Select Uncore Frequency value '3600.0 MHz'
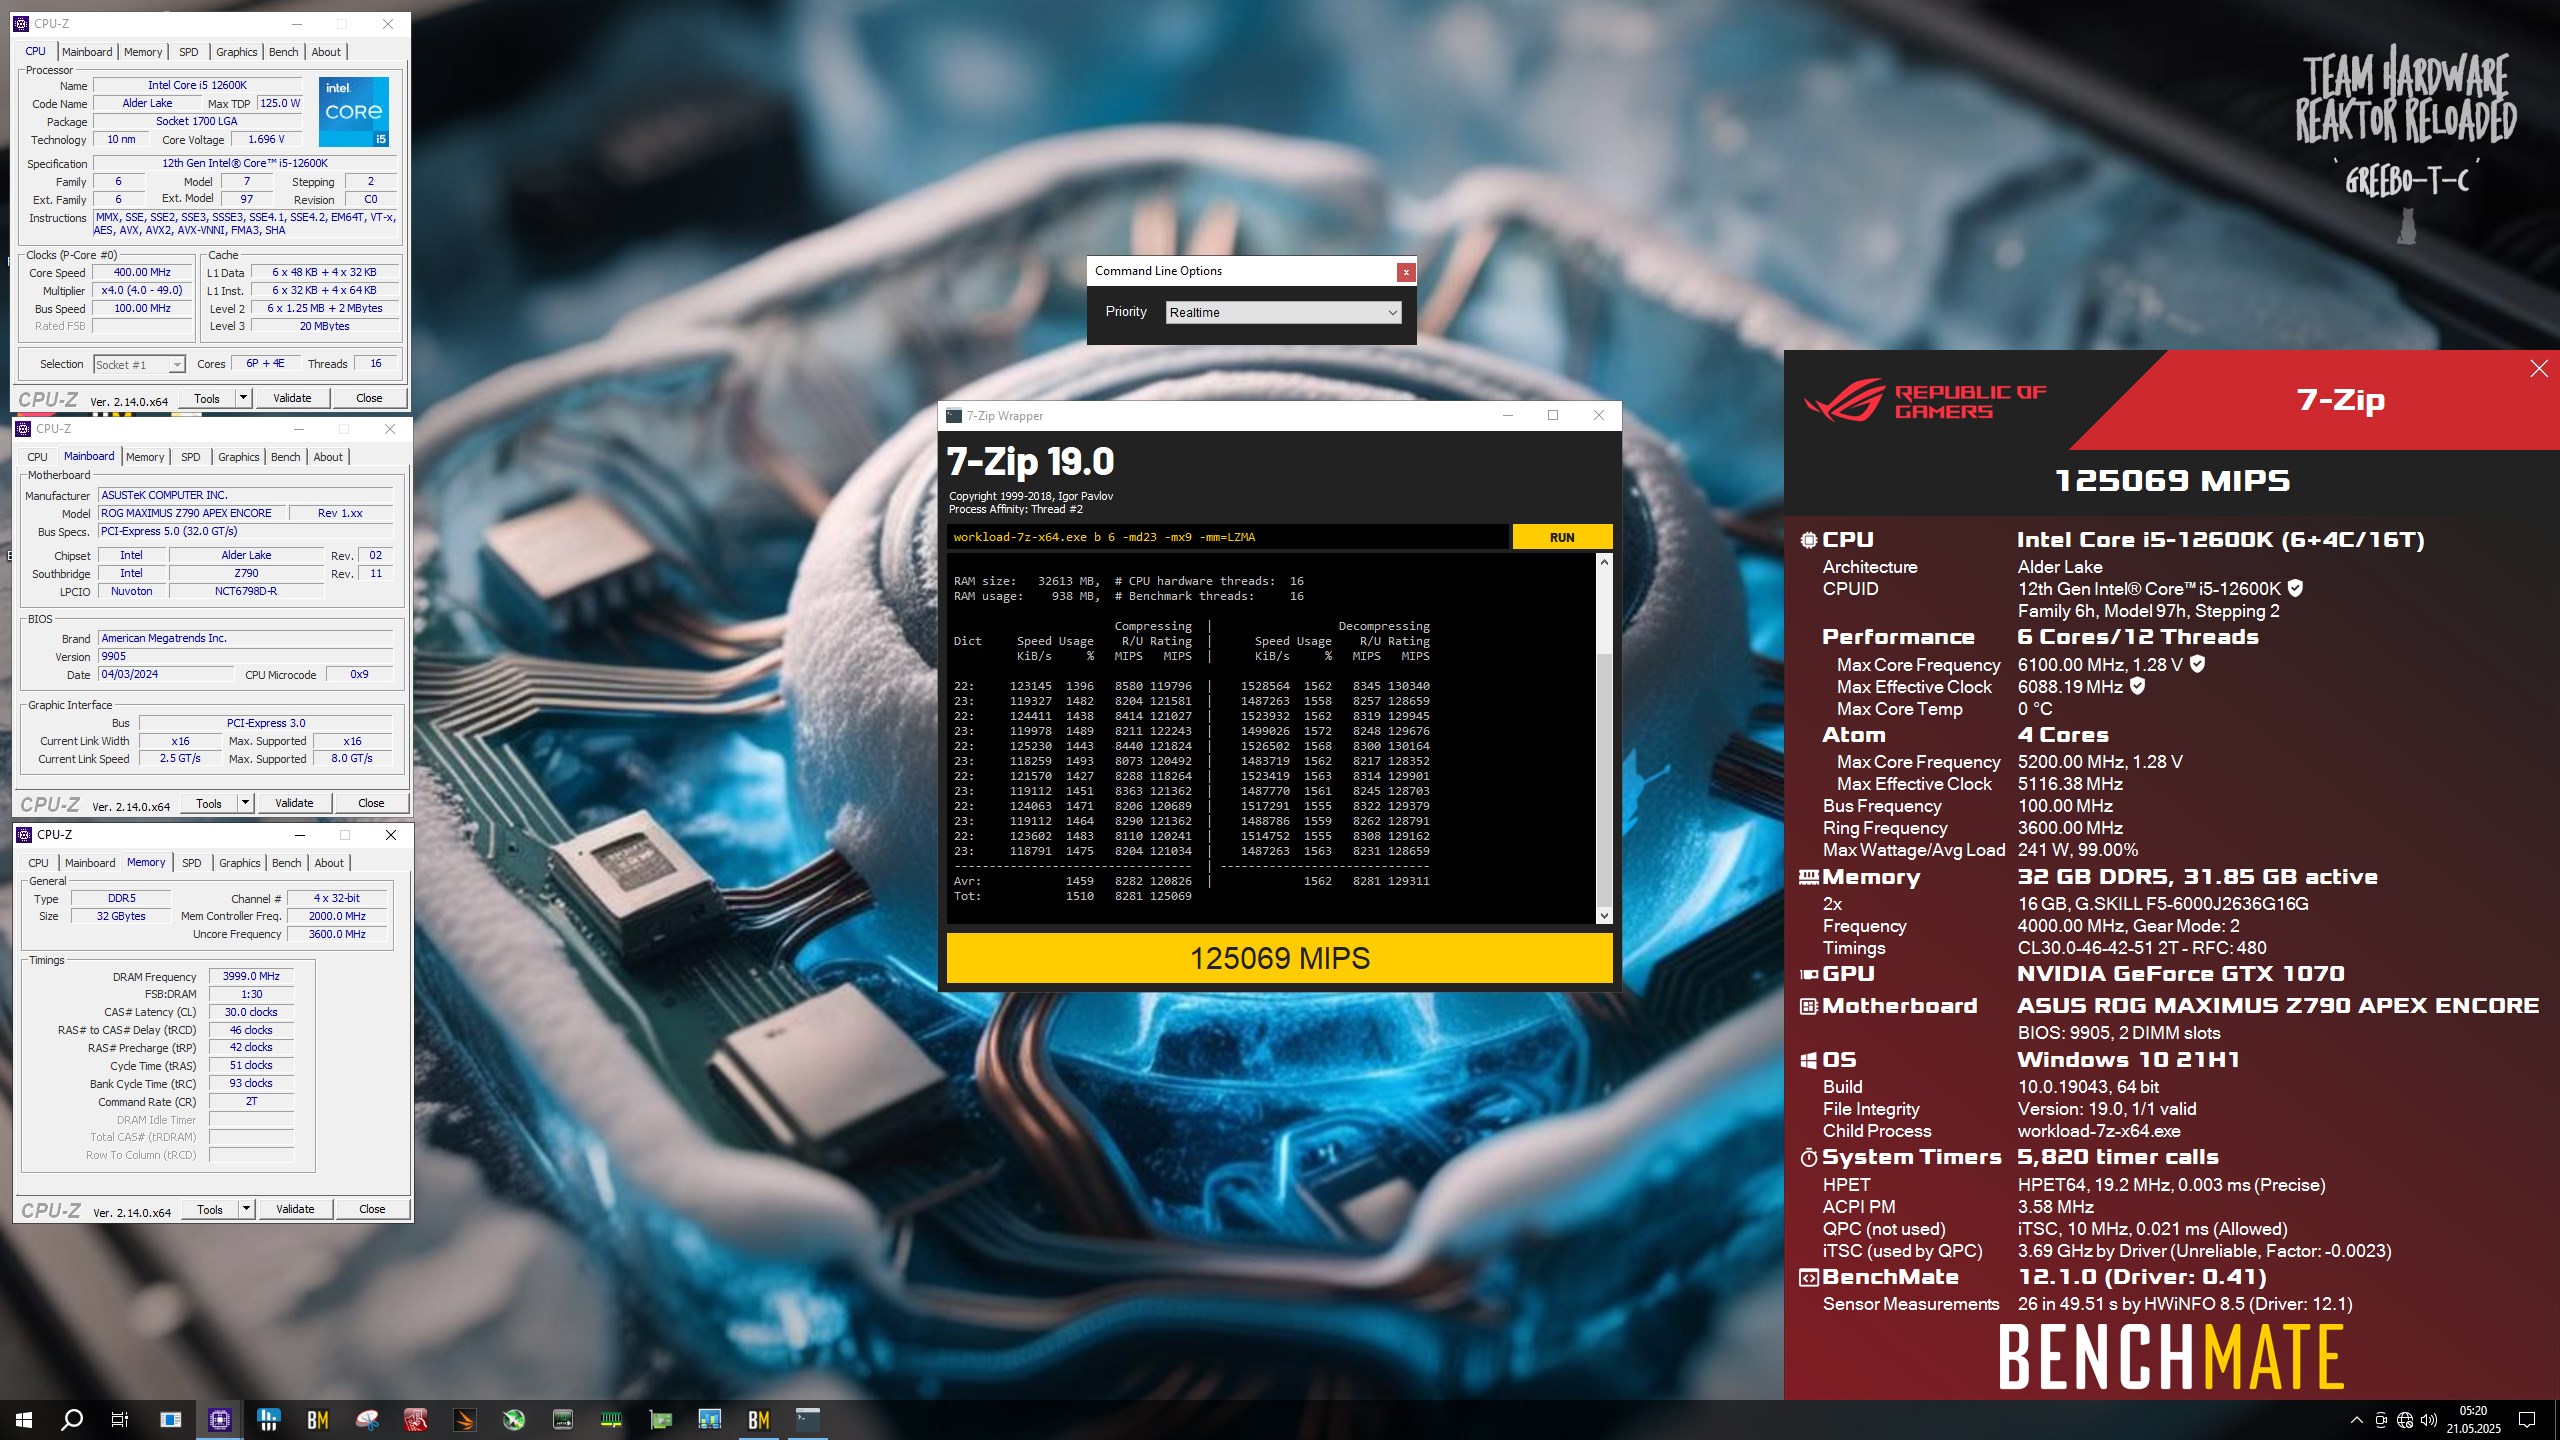Viewport: 2560px width, 1440px height. (338, 934)
